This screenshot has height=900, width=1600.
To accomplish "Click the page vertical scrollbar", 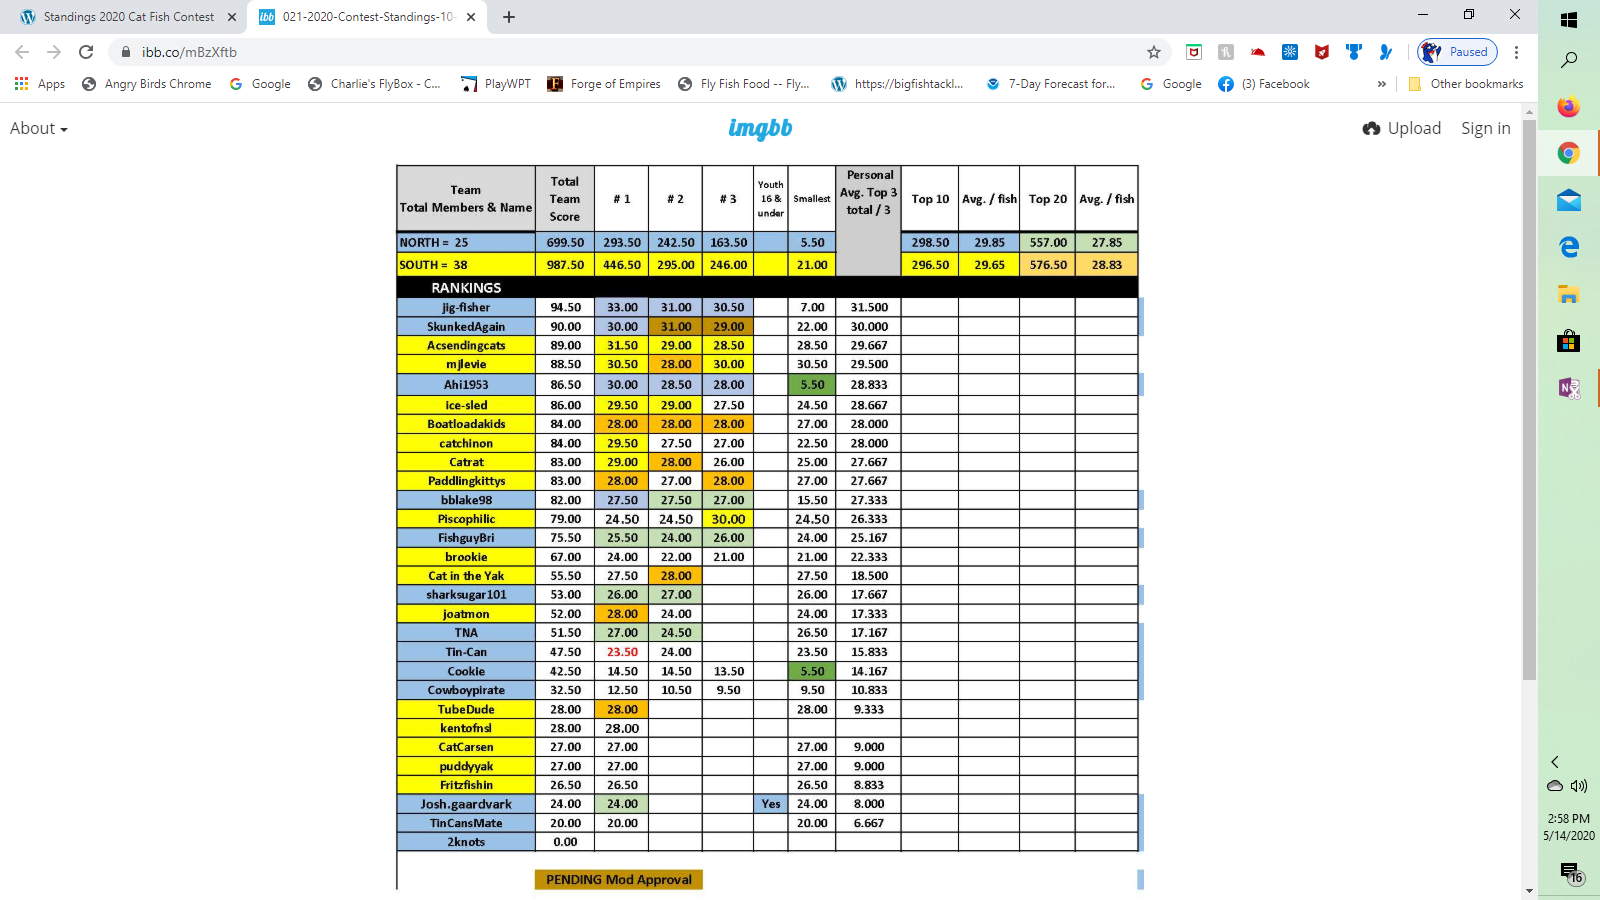I will [x=1529, y=400].
